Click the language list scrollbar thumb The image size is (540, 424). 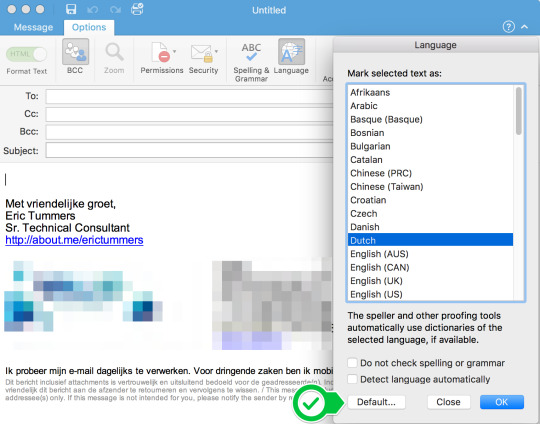[519, 111]
